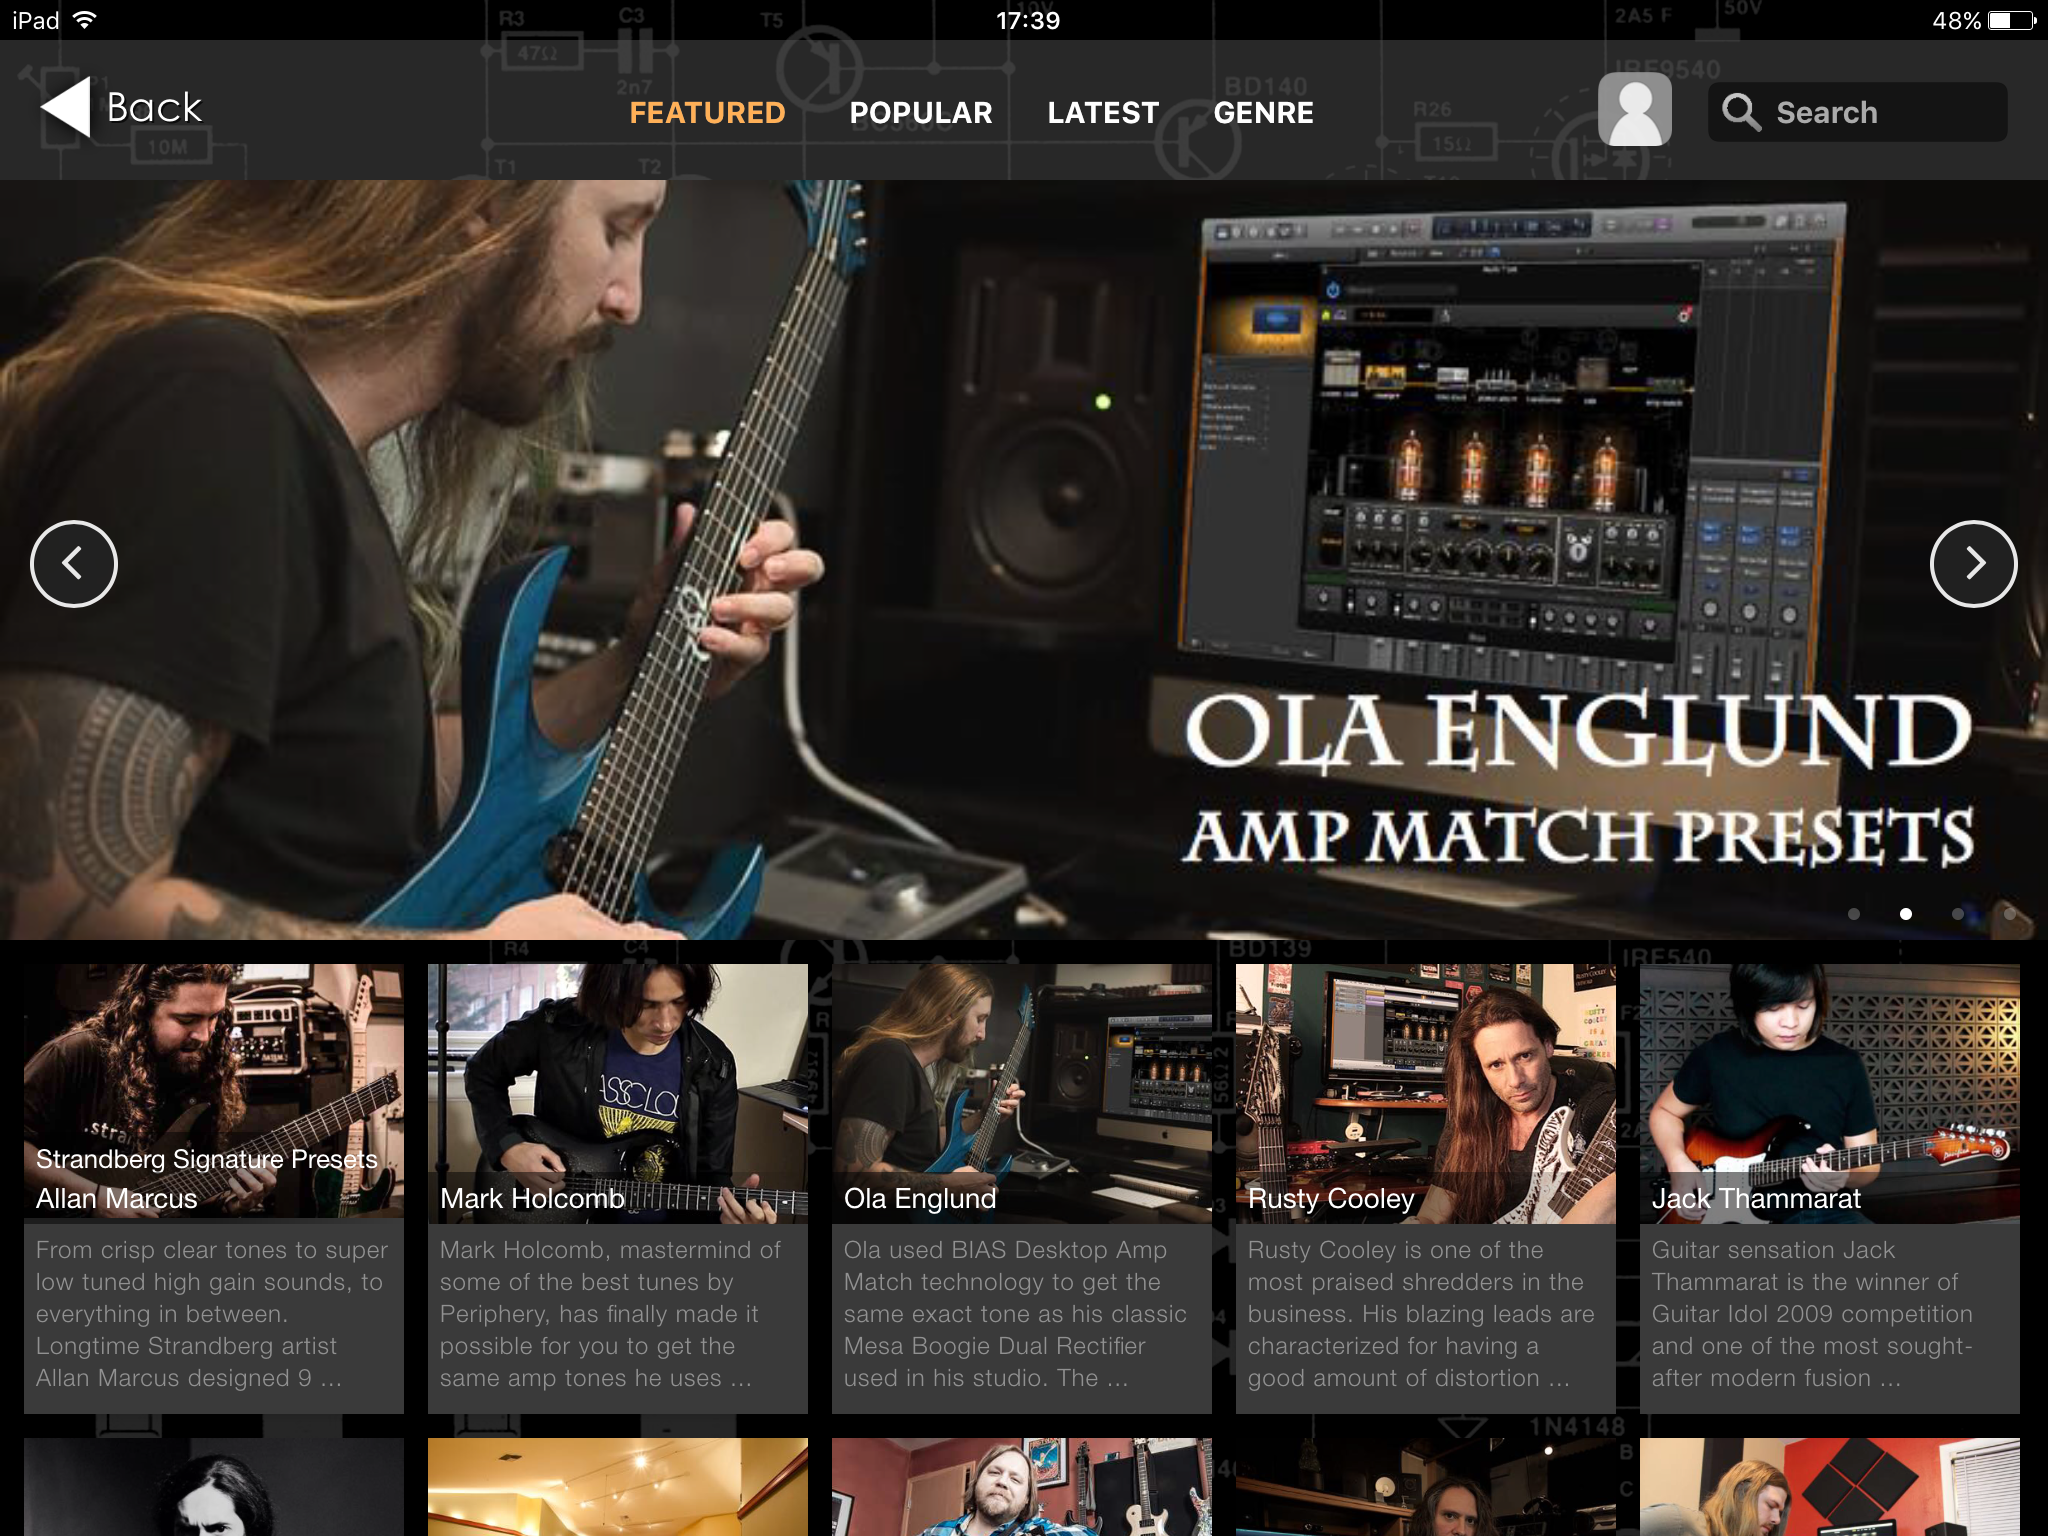Tap the Back text label
This screenshot has width=2048, height=1536.
pyautogui.click(x=155, y=107)
